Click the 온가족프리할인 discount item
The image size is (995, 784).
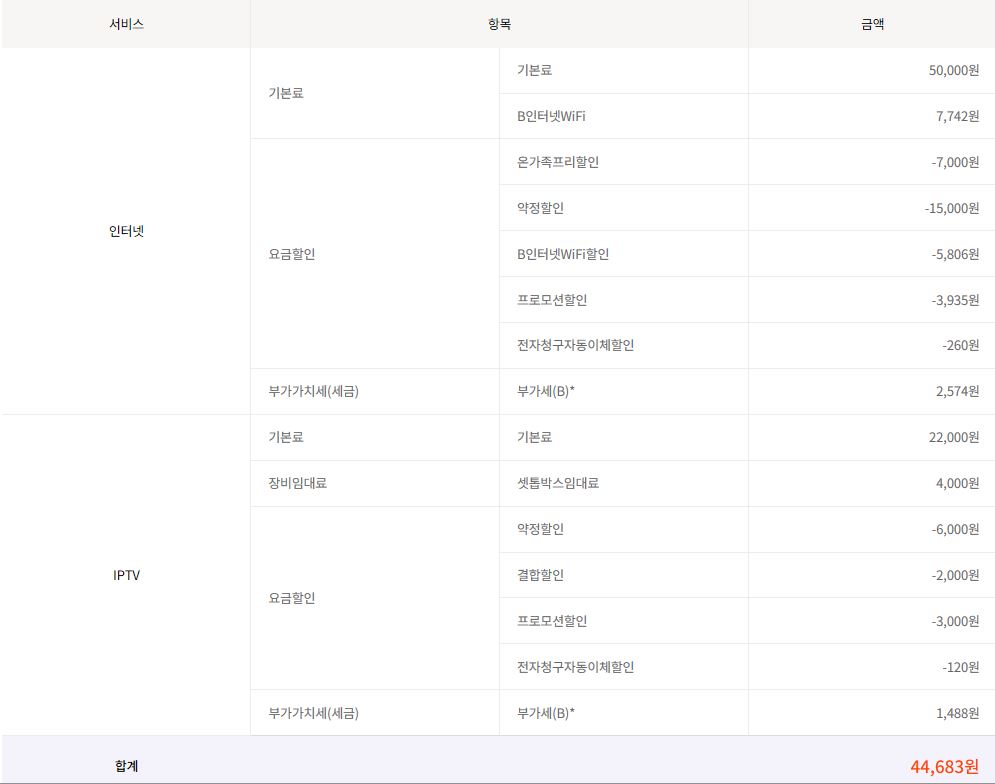pyautogui.click(x=558, y=162)
